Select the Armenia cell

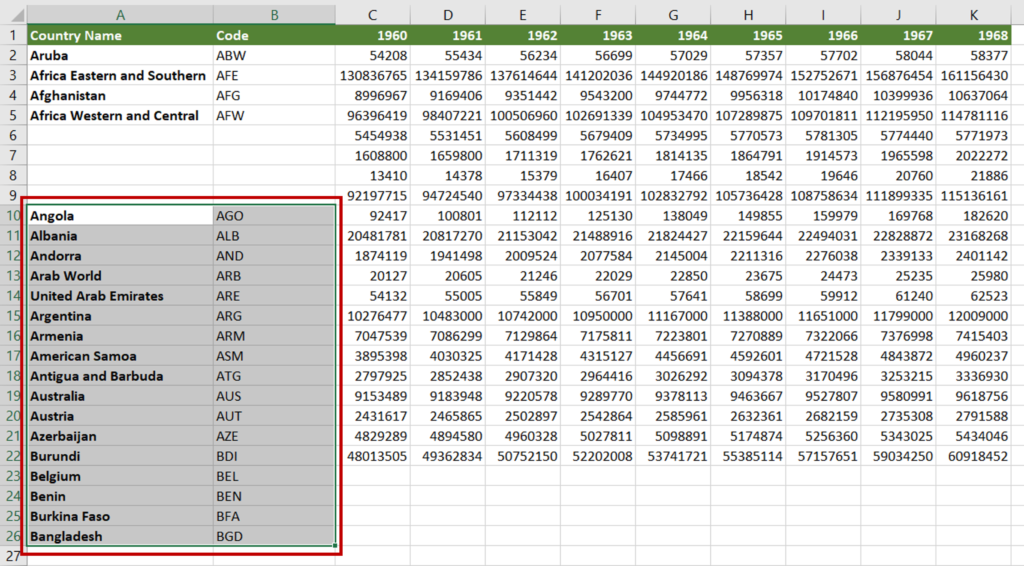click(x=120, y=336)
